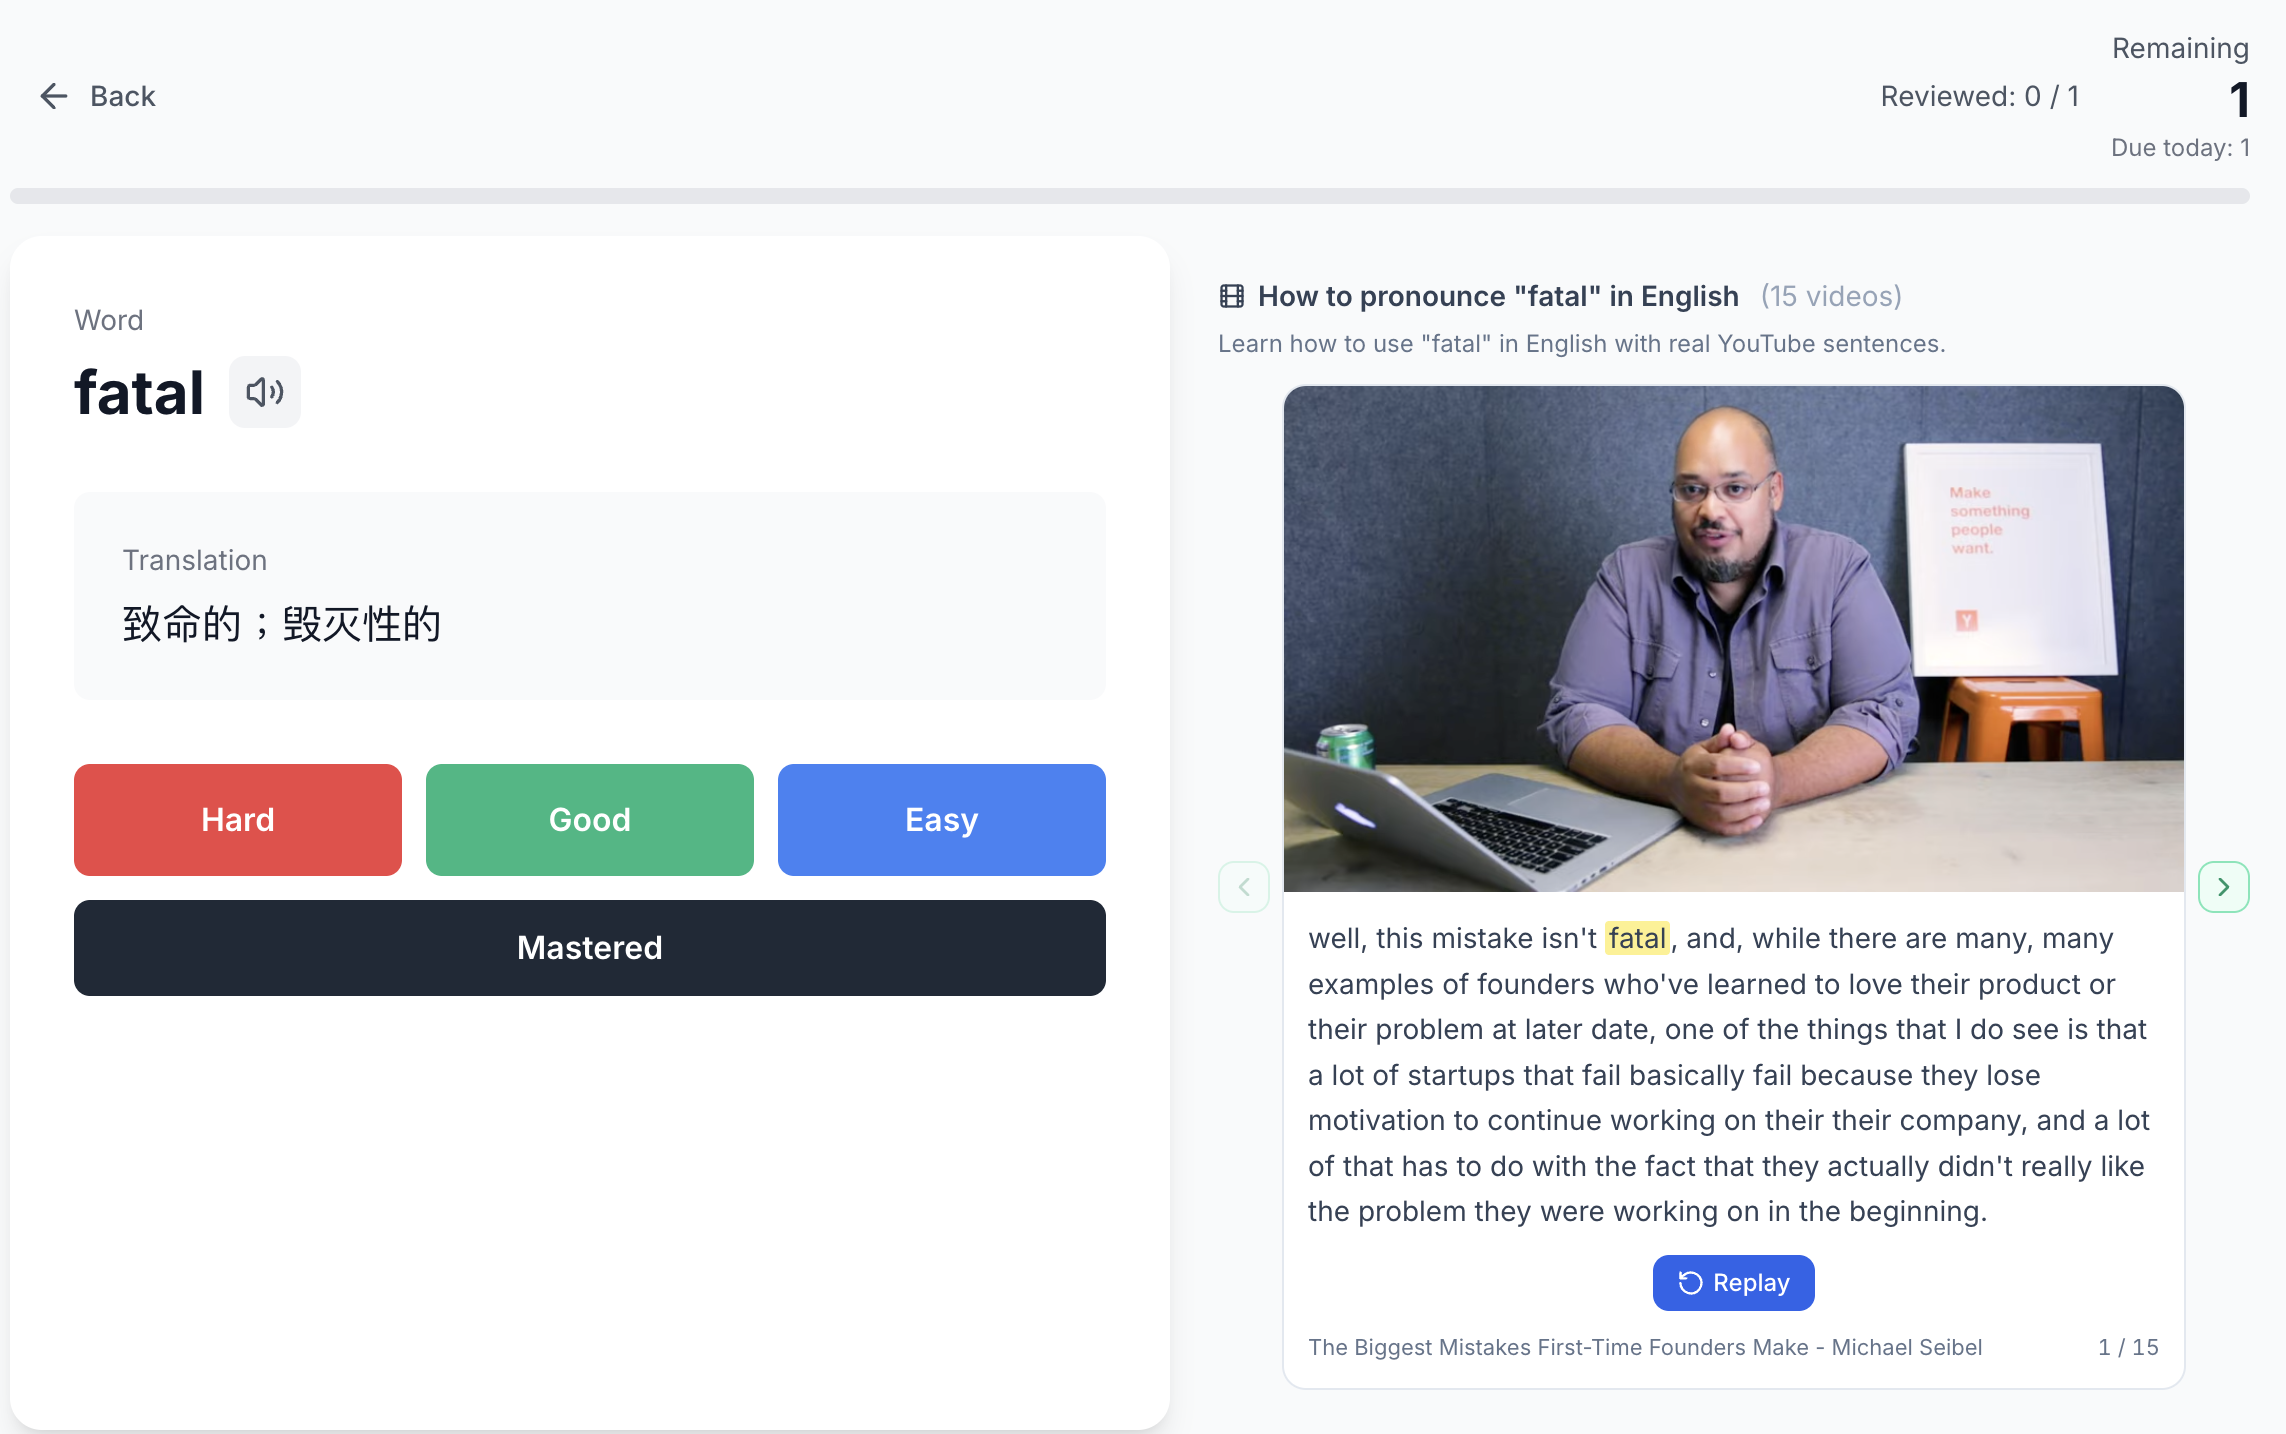
Task: Mark the word as Mastered
Action: click(590, 948)
